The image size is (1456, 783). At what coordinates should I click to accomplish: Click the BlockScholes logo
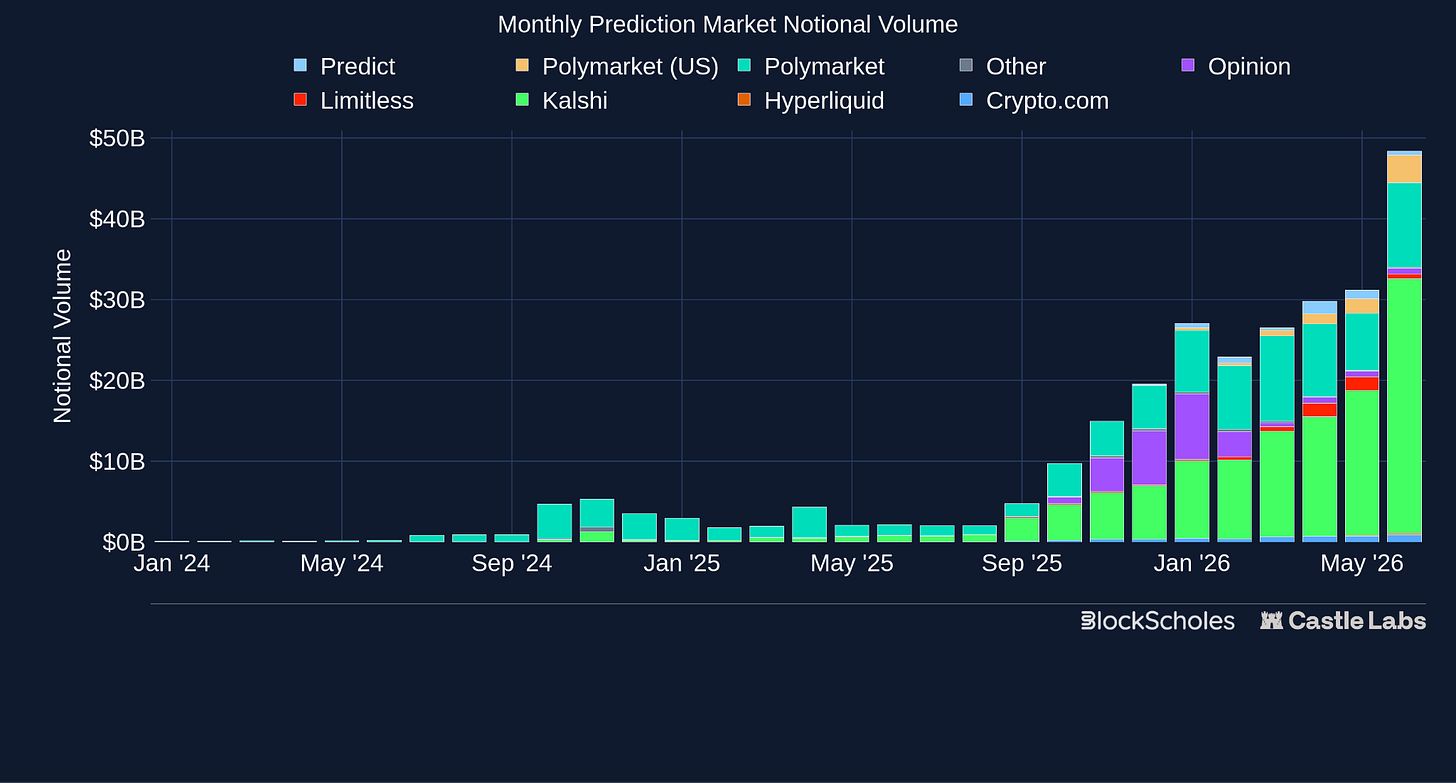click(x=1158, y=621)
